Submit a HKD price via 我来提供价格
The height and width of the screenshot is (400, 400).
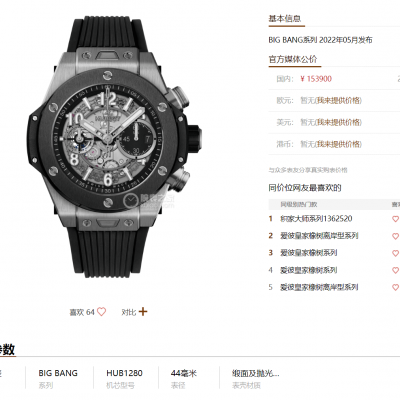pyautogui.click(x=339, y=144)
